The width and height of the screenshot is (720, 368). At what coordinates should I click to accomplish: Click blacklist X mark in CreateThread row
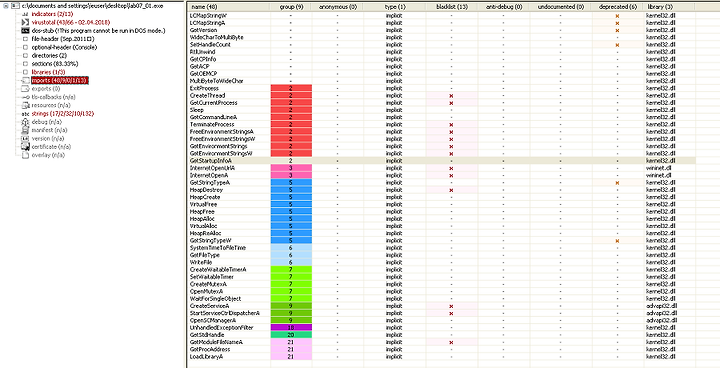[x=451, y=96]
